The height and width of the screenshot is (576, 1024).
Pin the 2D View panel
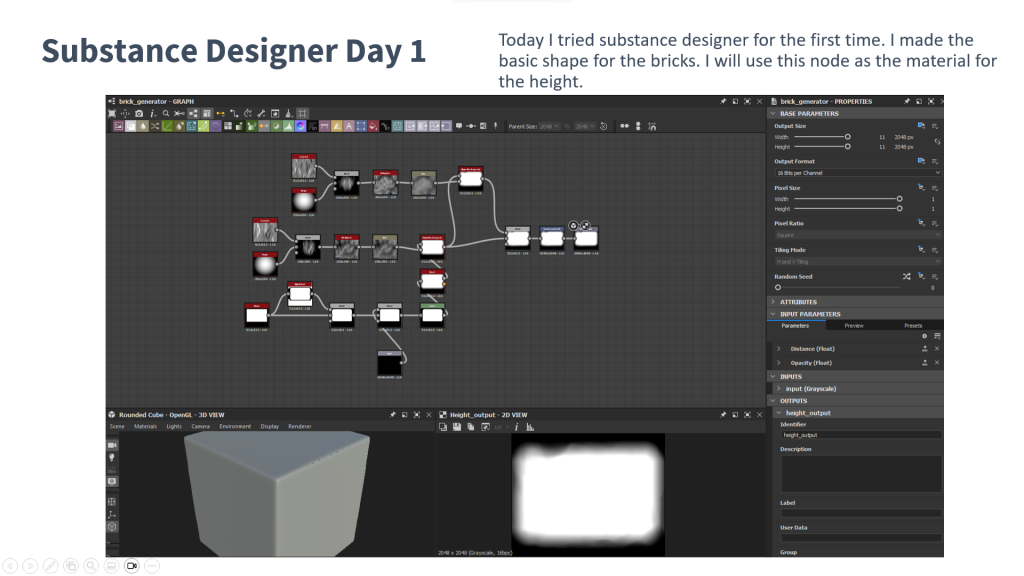723,415
